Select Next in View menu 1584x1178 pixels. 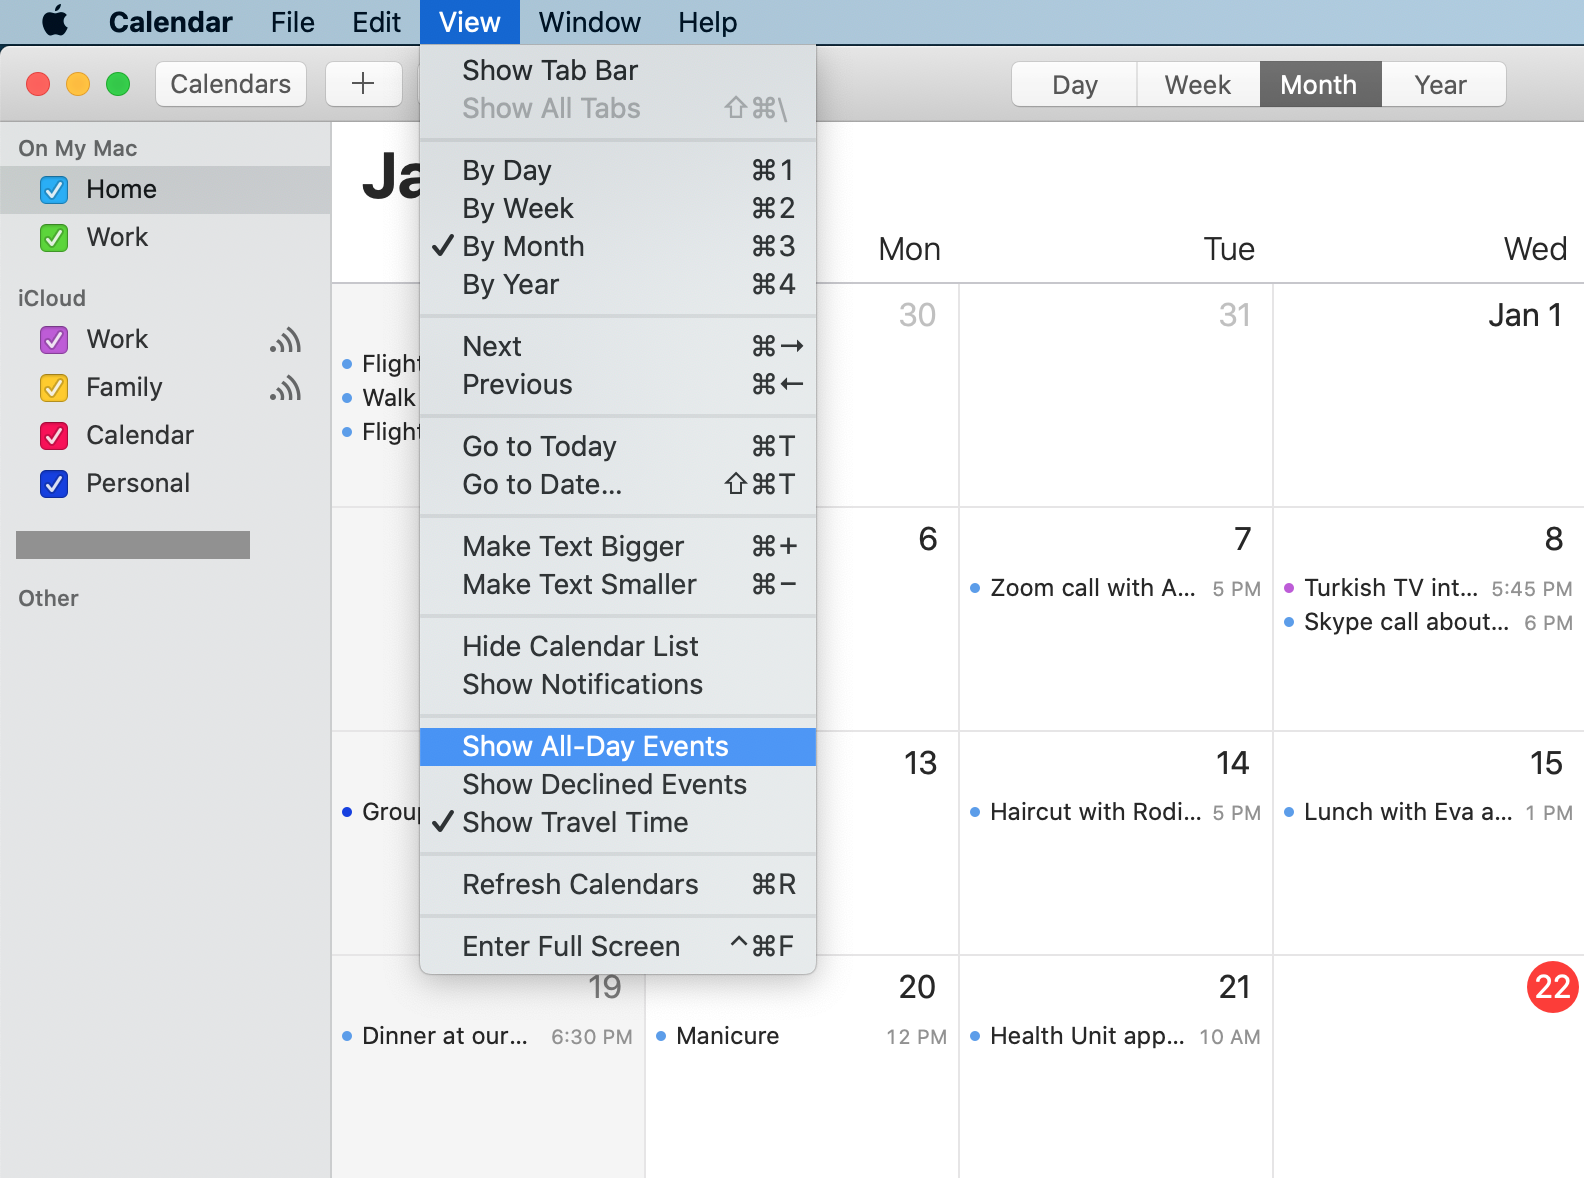pos(618,346)
